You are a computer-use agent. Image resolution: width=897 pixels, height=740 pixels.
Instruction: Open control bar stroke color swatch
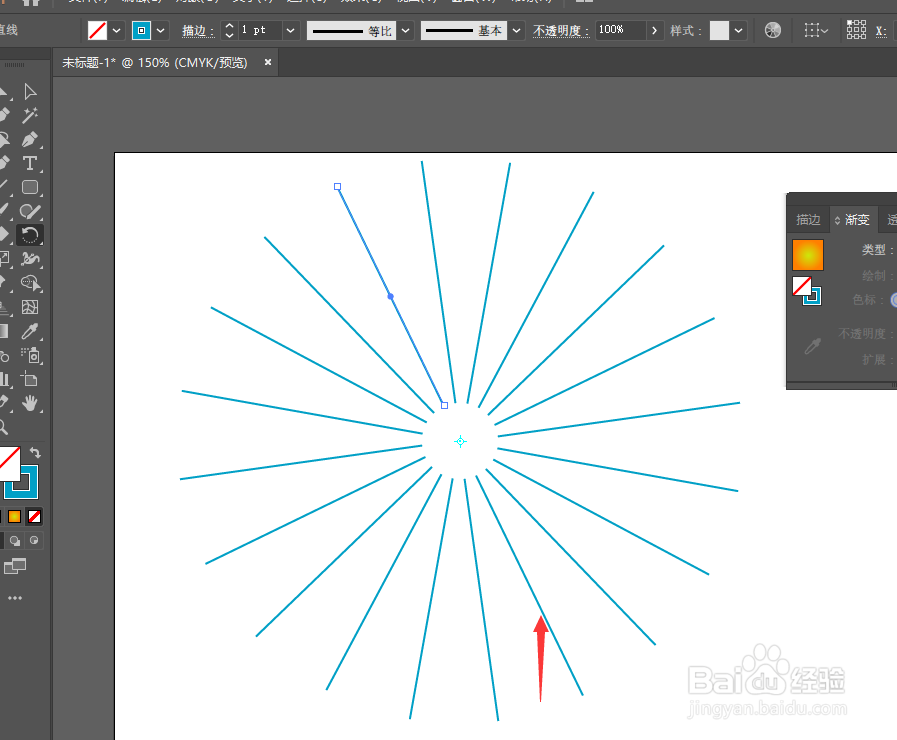tap(141, 30)
